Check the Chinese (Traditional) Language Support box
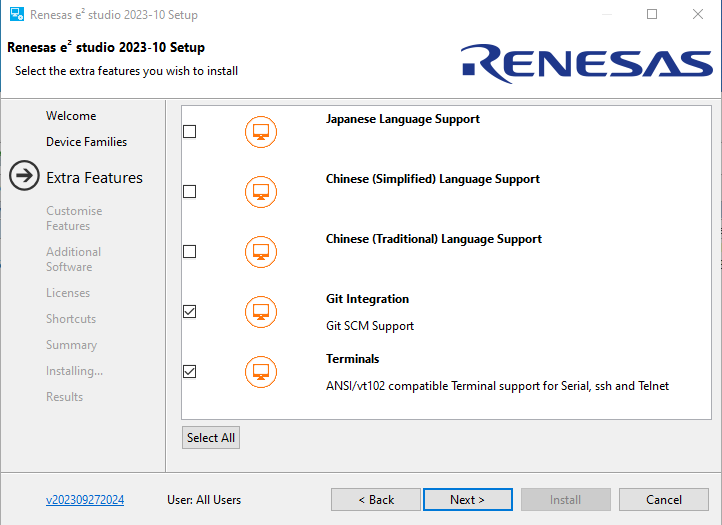This screenshot has height=525, width=722. click(x=190, y=252)
